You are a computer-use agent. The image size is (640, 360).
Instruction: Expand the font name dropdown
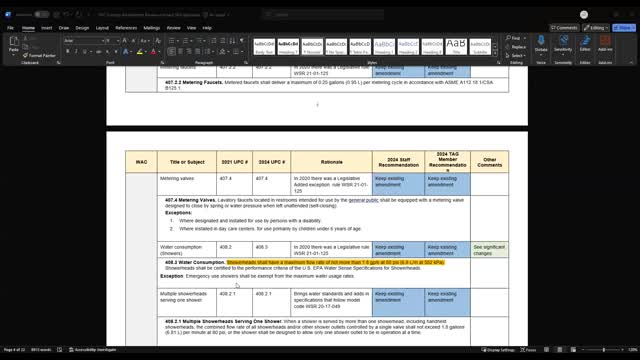103,40
